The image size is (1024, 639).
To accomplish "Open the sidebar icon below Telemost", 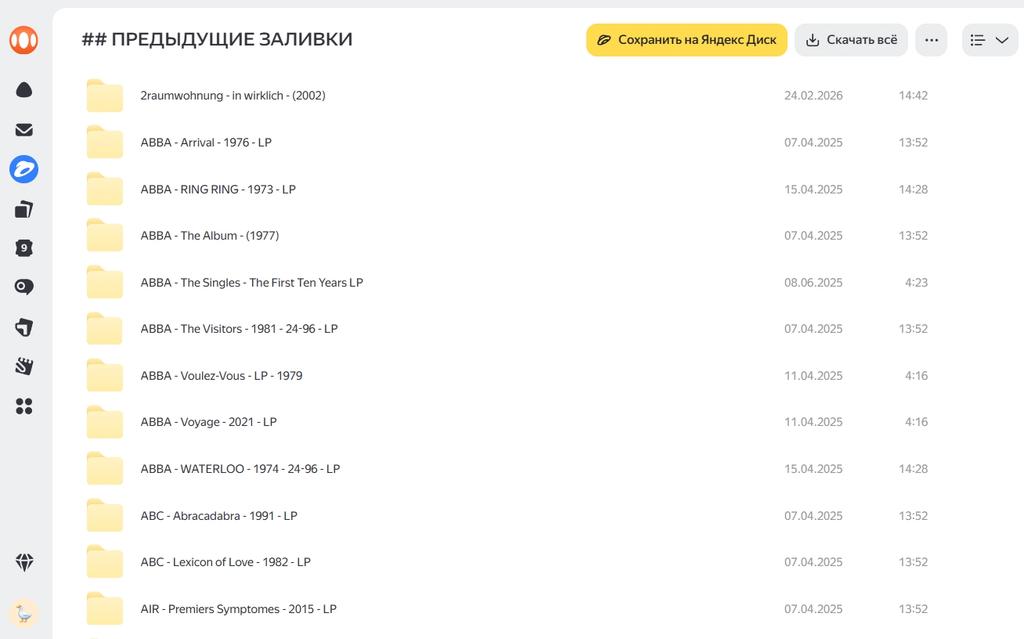I will [x=24, y=327].
